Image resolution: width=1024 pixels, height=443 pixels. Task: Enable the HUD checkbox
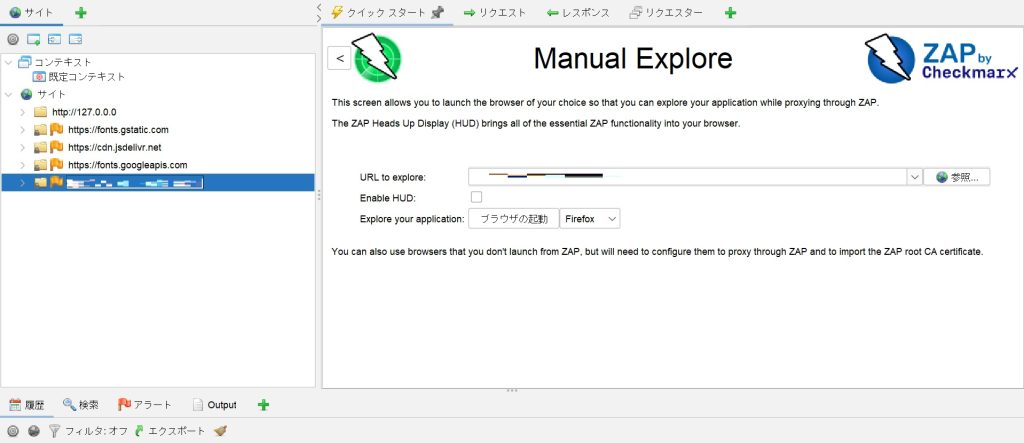pos(477,197)
